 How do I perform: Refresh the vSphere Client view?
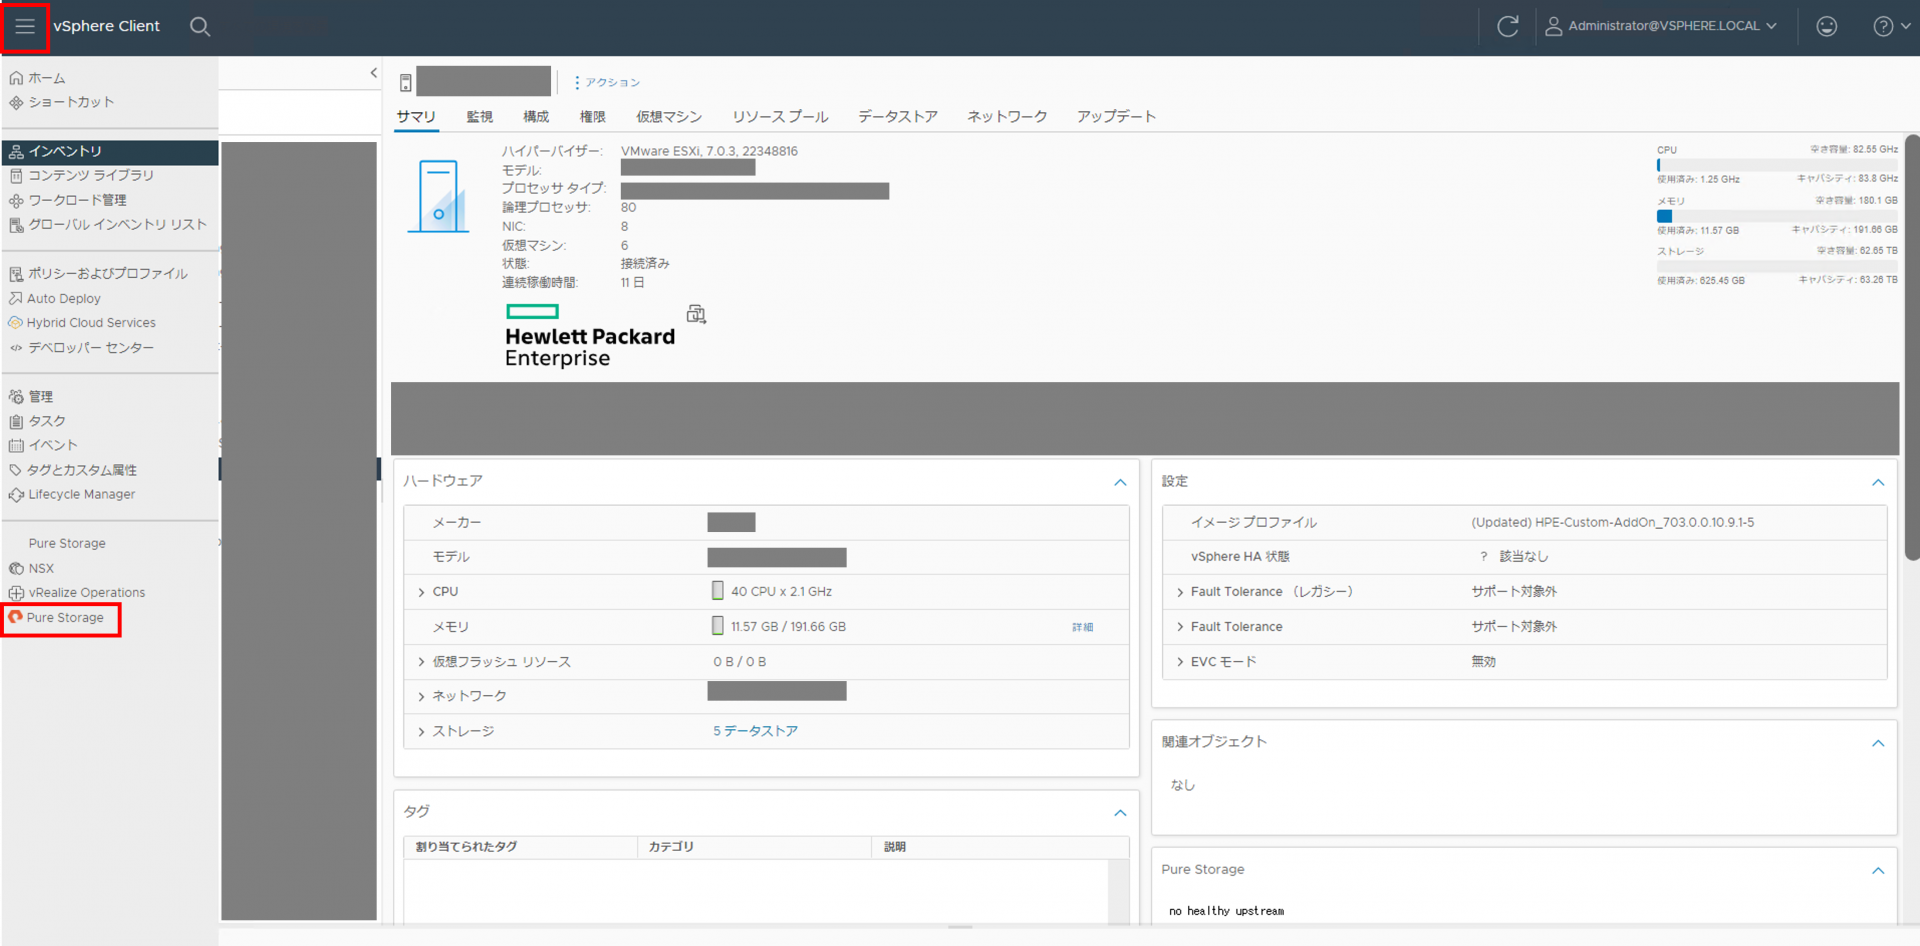(1507, 27)
